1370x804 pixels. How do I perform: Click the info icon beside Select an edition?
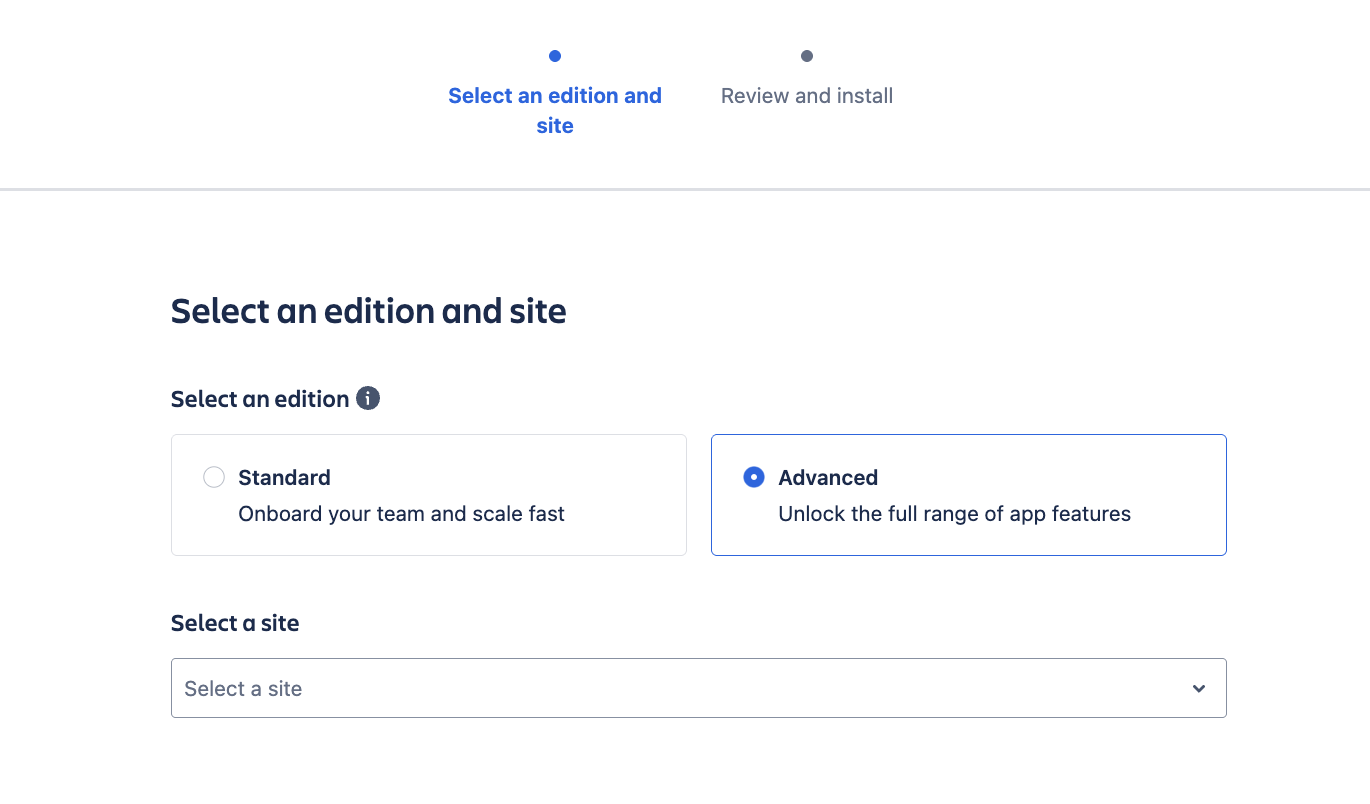[368, 399]
